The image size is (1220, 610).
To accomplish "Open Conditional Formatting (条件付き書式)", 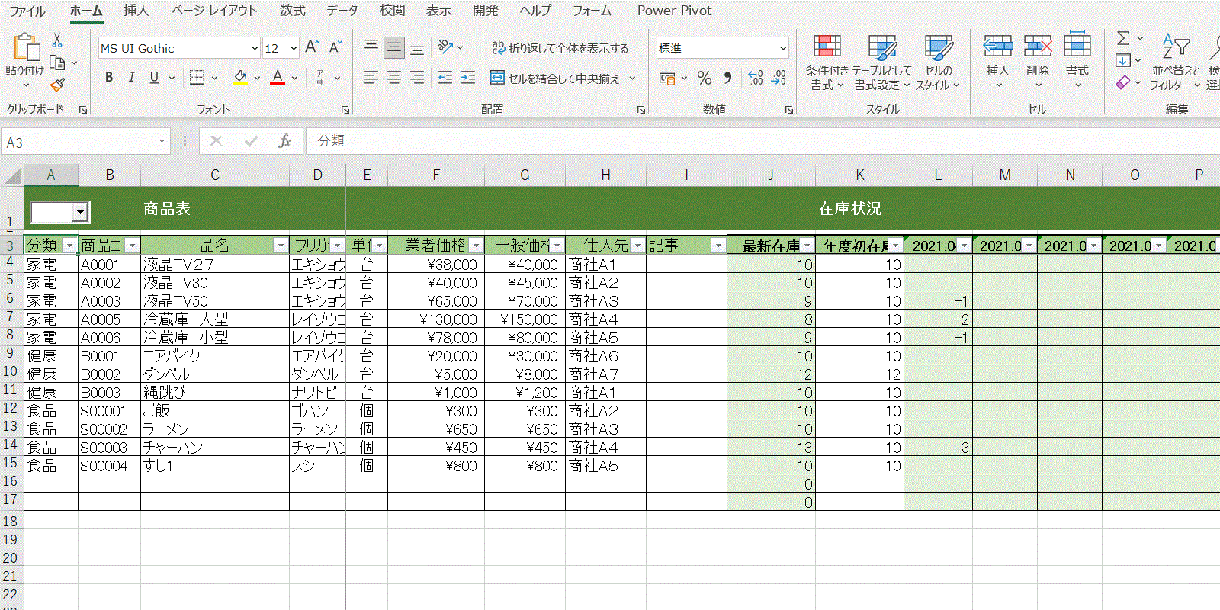I will click(827, 63).
